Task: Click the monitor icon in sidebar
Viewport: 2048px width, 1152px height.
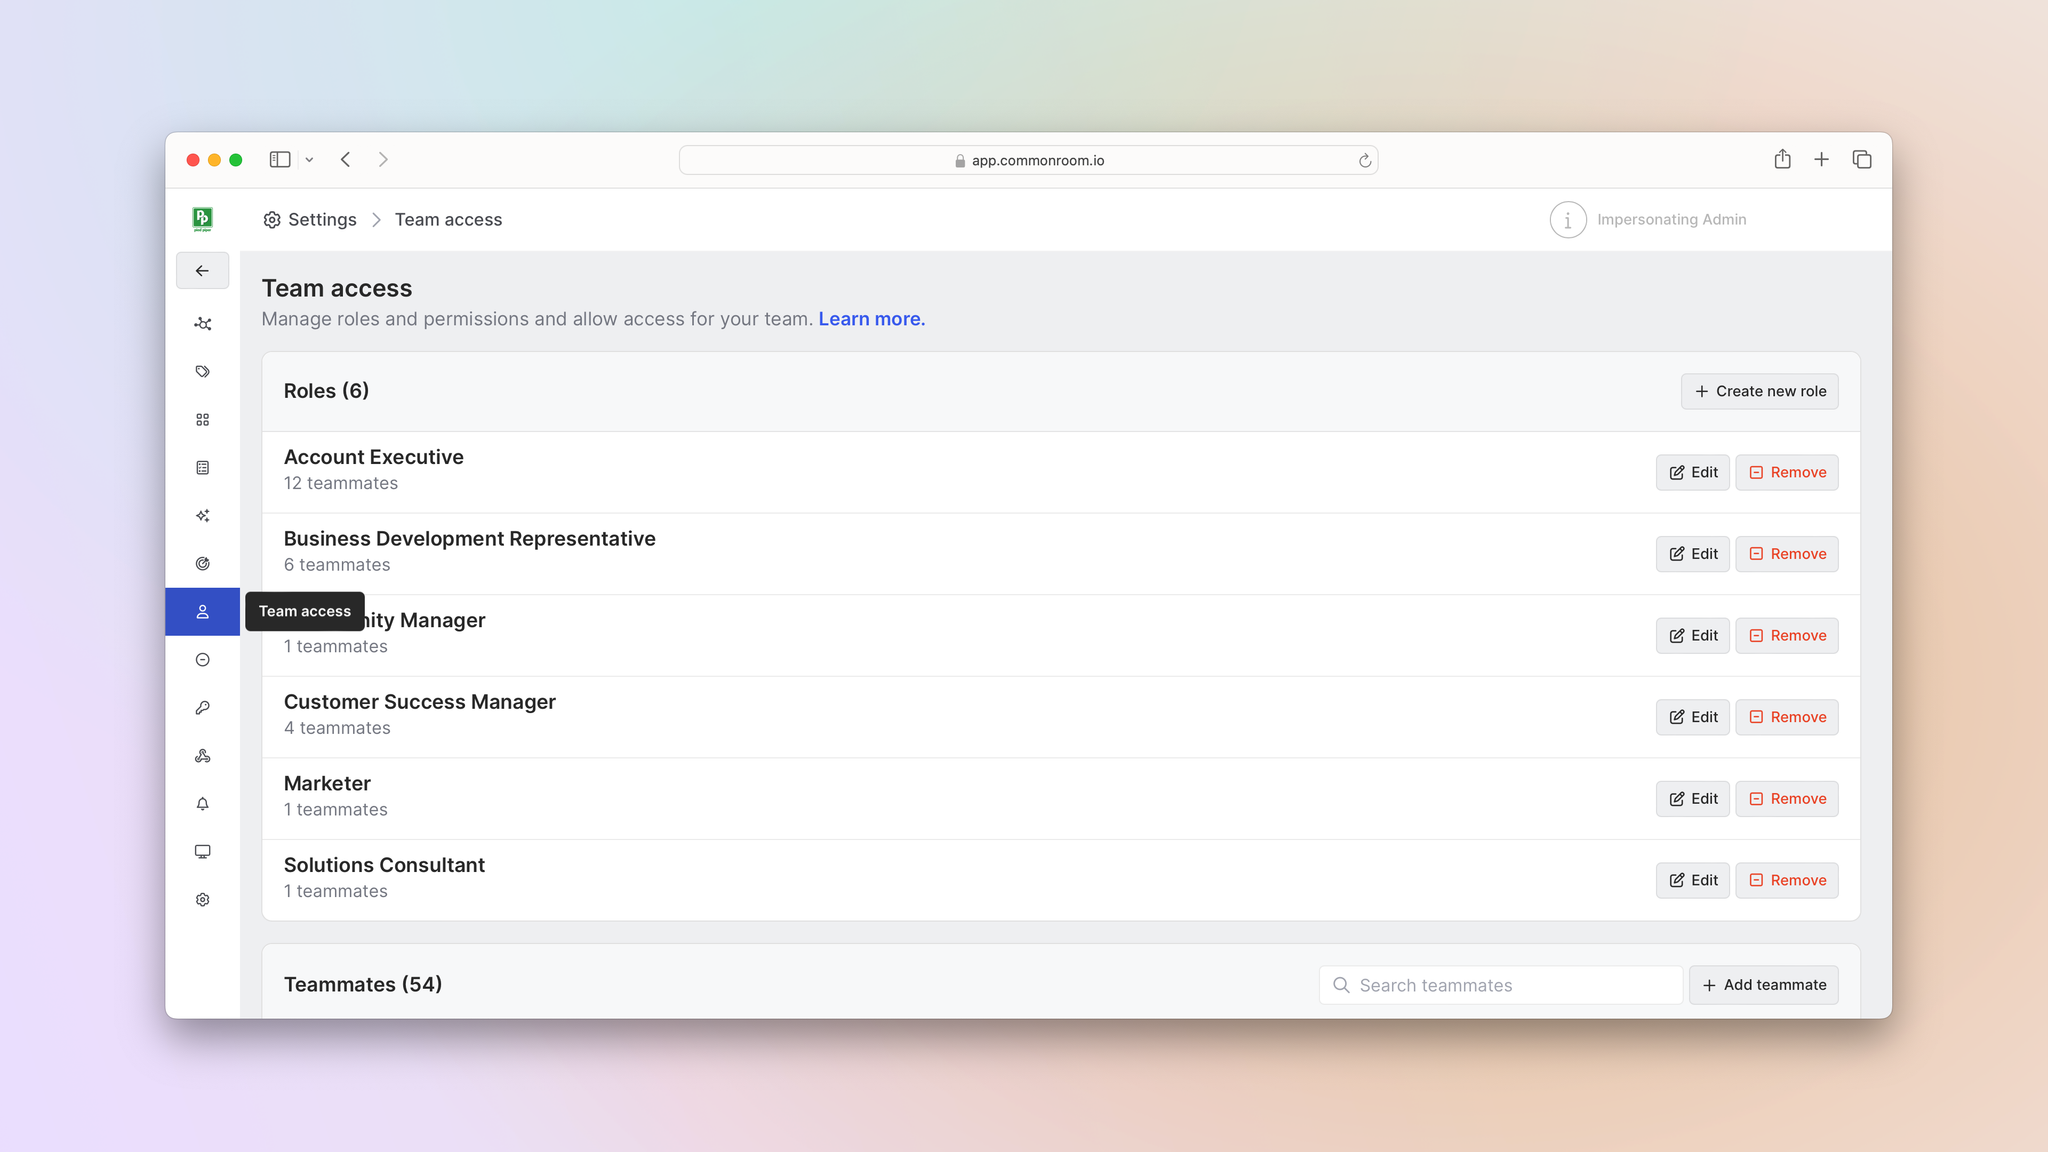Action: (203, 852)
